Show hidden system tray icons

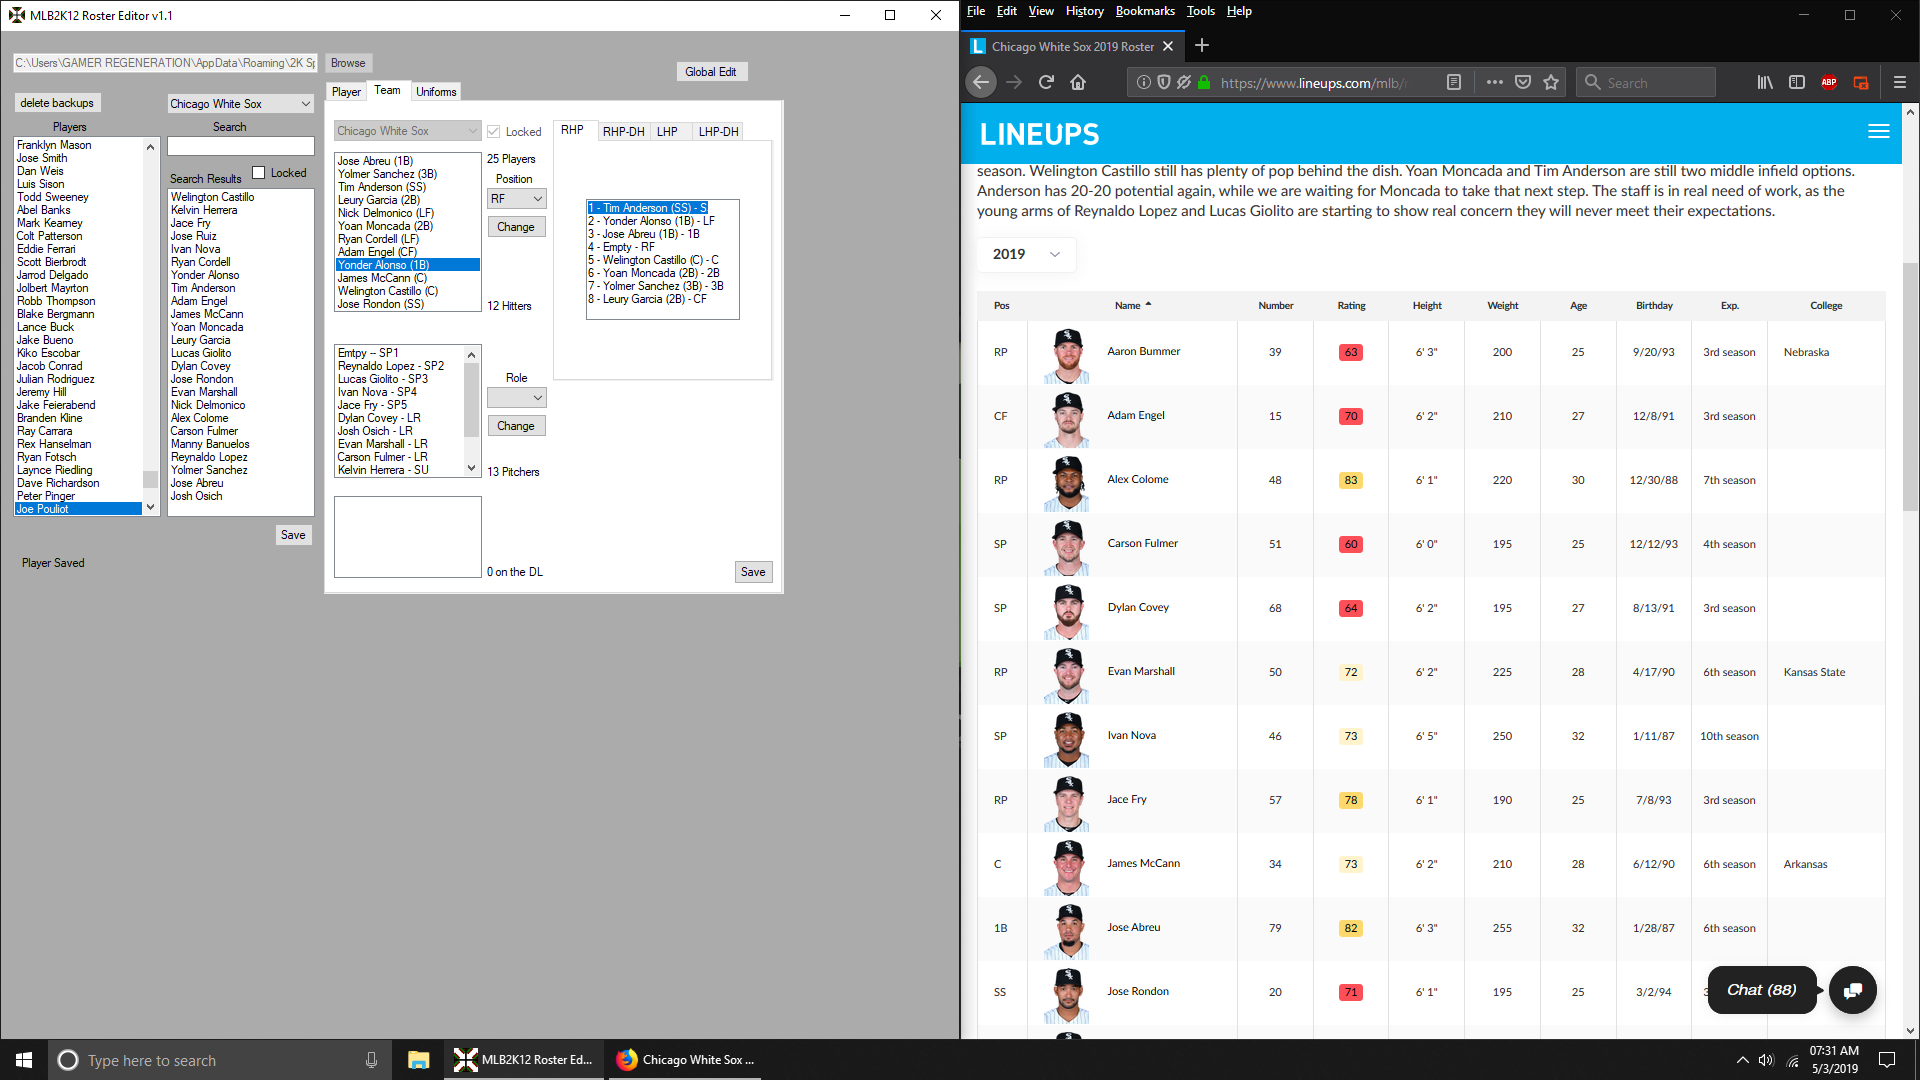click(x=1742, y=1060)
